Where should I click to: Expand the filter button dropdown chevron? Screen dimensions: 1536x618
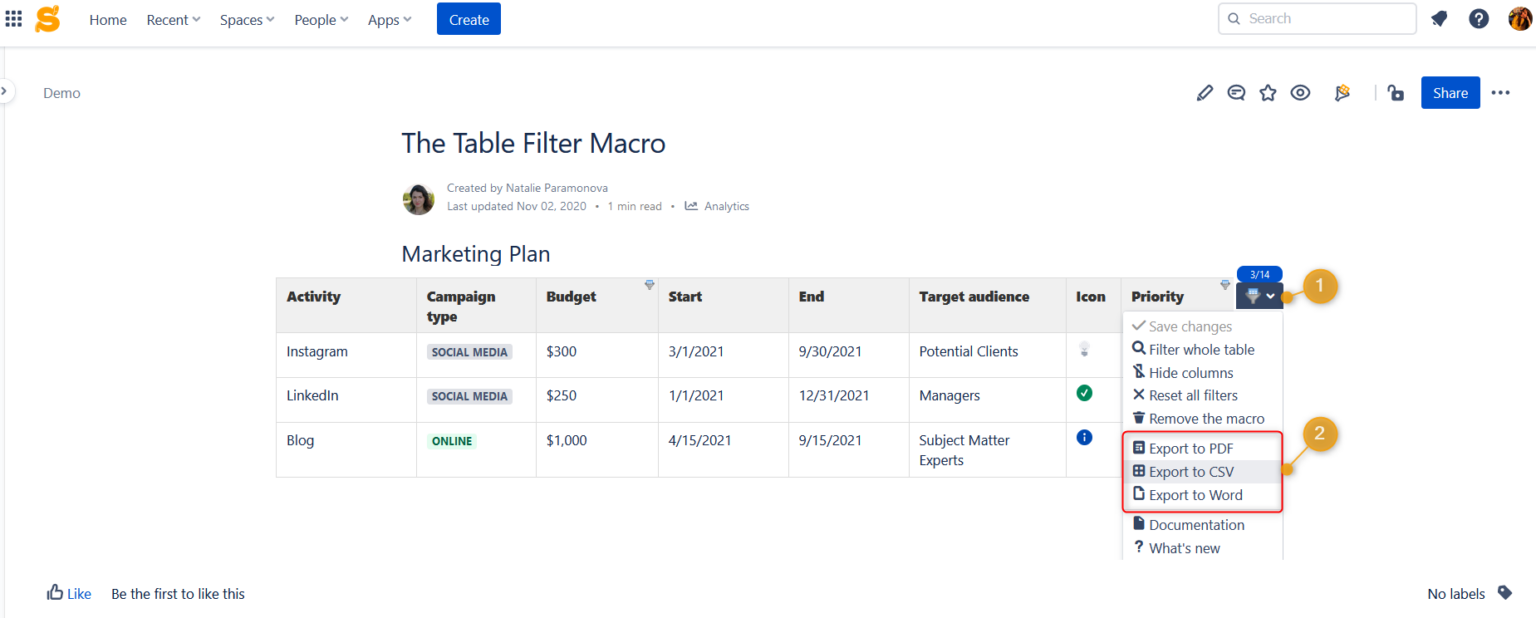click(1268, 296)
